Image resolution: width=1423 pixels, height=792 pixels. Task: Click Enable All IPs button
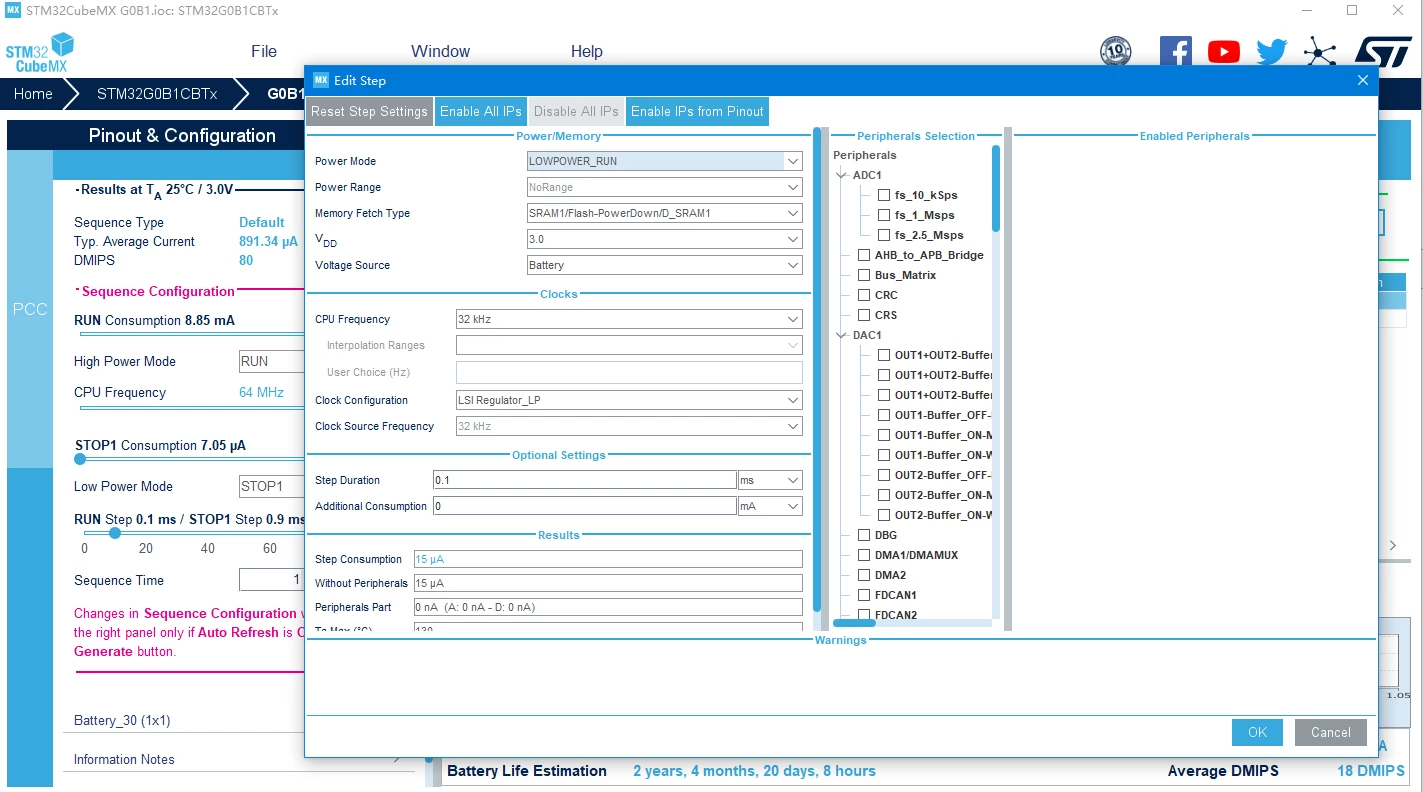[481, 111]
